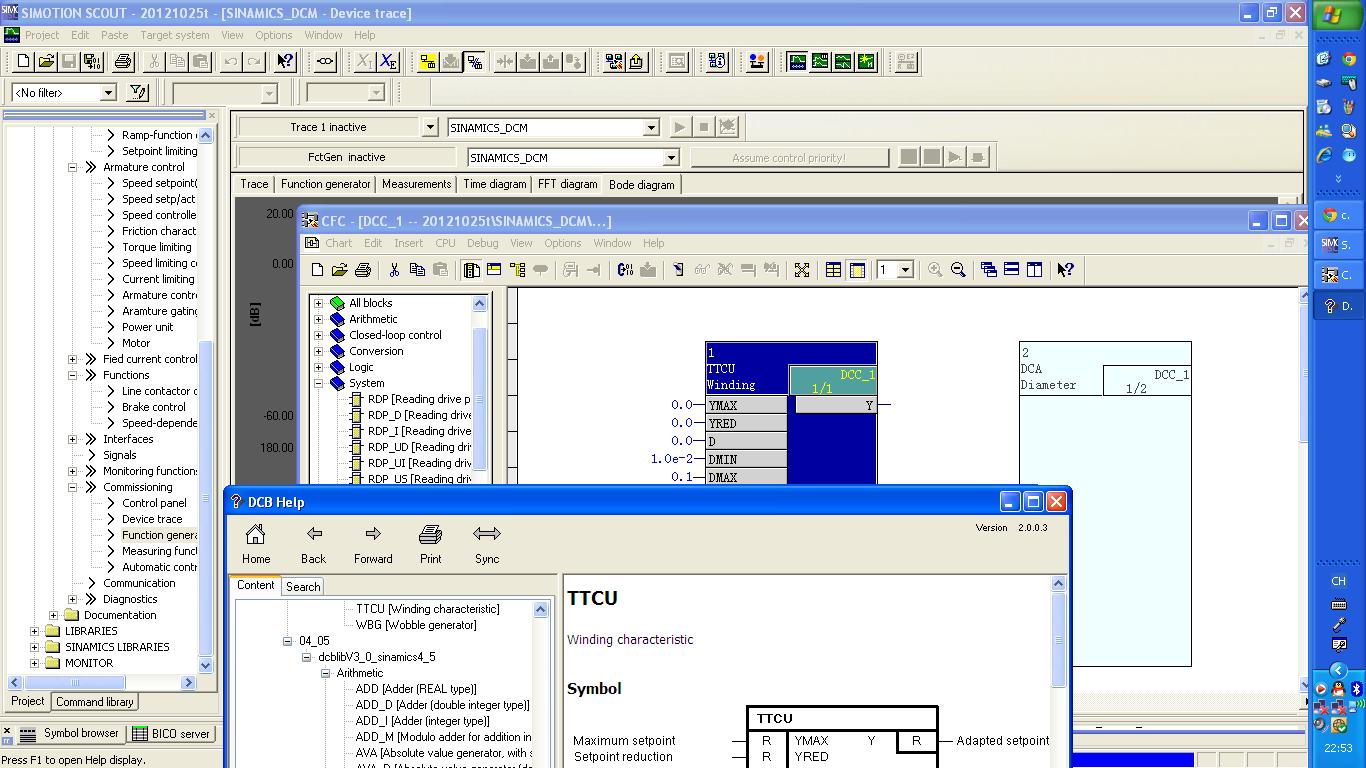Open the Target system menu in SCOUT
The height and width of the screenshot is (768, 1366).
pyautogui.click(x=175, y=35)
